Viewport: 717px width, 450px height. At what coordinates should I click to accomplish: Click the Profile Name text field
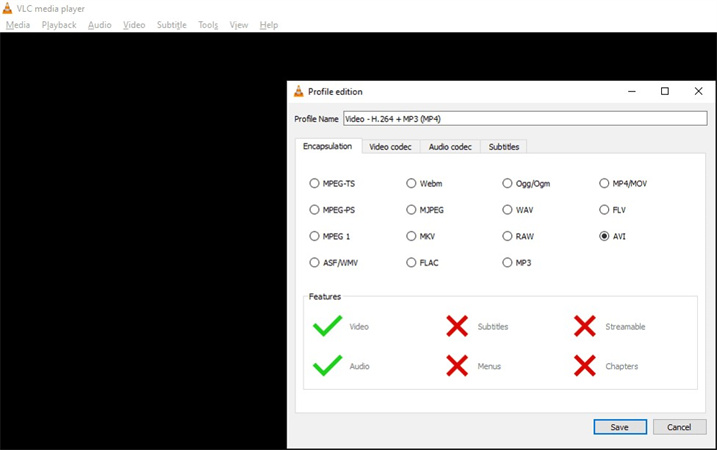point(524,119)
